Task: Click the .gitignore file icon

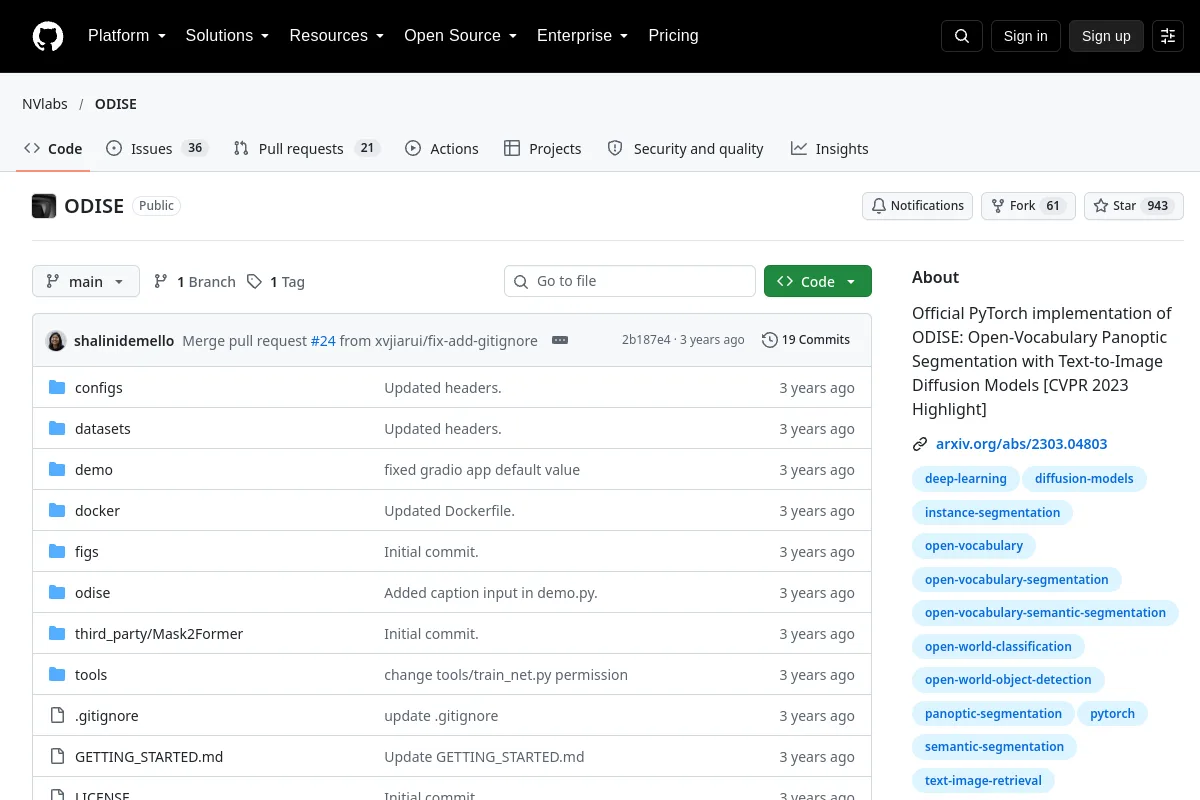Action: pos(57,716)
